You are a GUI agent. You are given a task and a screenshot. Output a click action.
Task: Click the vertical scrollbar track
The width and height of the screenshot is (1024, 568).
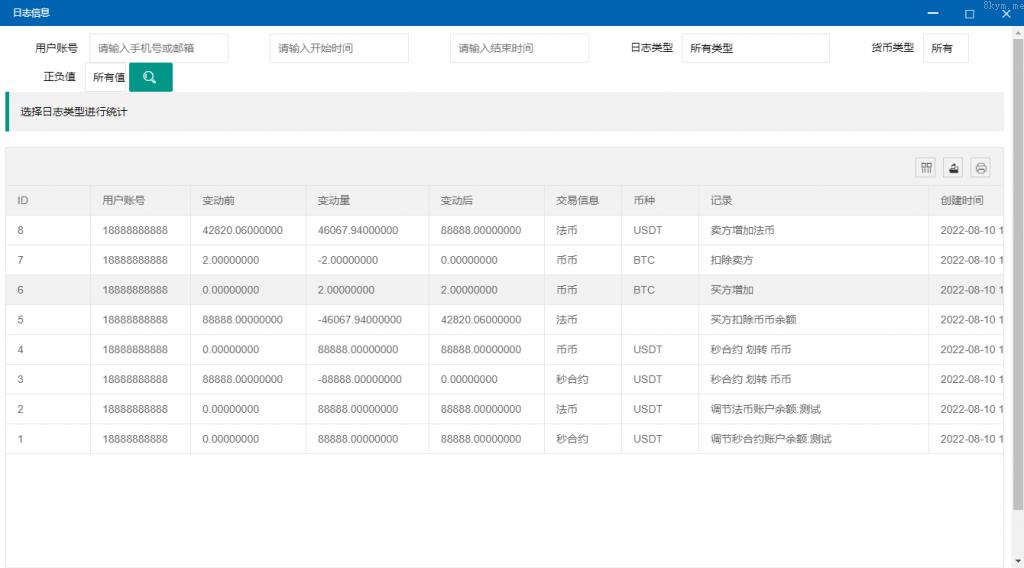[x=1017, y=400]
